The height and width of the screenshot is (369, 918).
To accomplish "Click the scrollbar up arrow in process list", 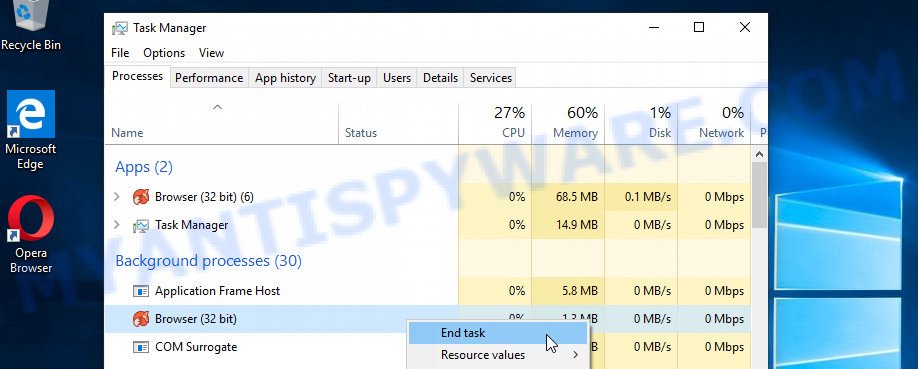I will (759, 155).
